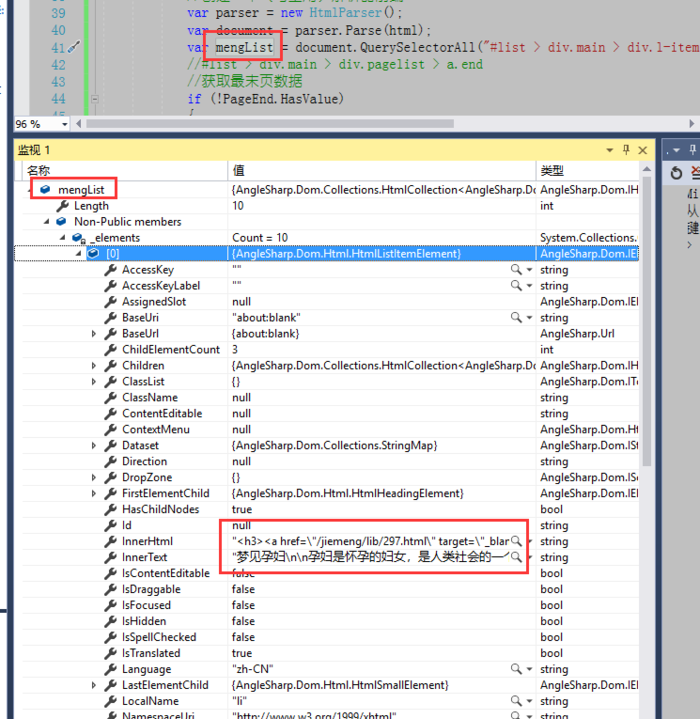The height and width of the screenshot is (719, 700).
Task: Expand the DropZone node
Action: pos(94,477)
